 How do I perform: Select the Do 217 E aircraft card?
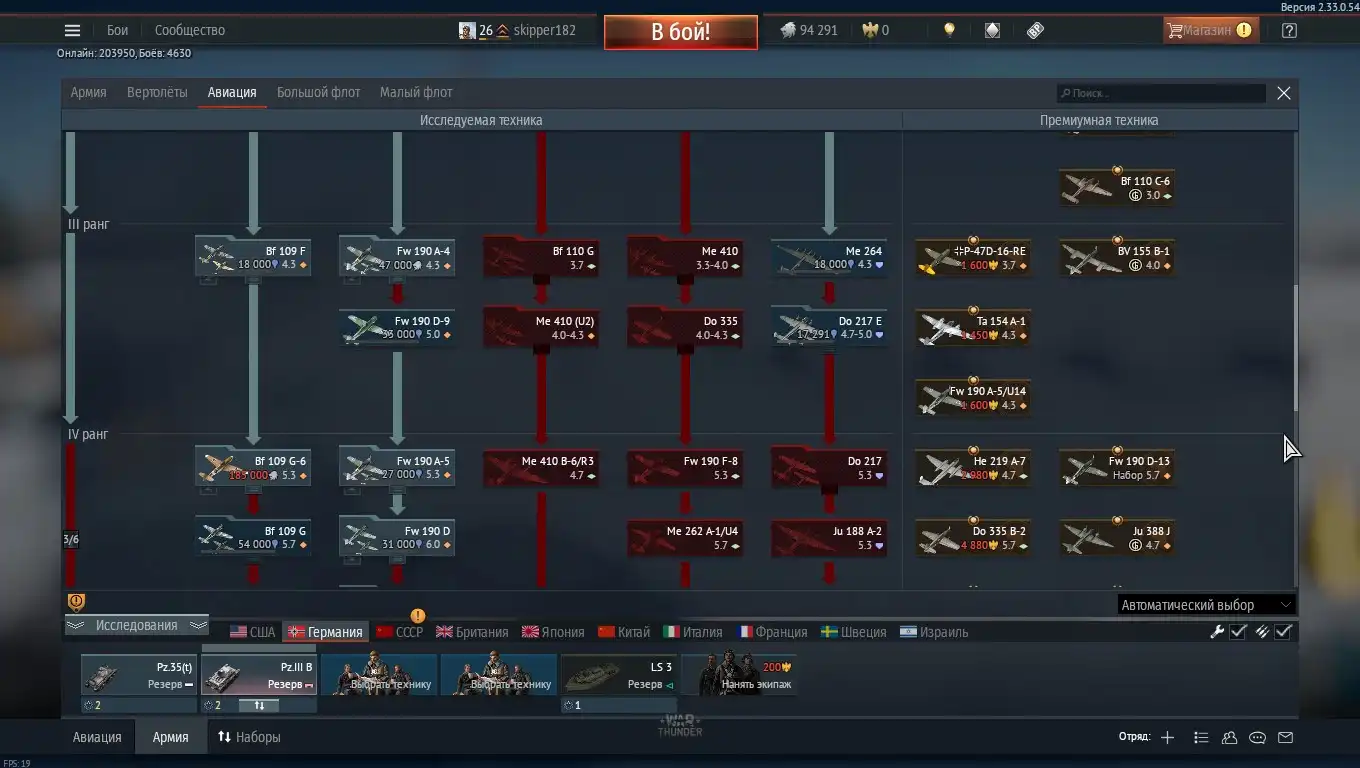coord(829,327)
